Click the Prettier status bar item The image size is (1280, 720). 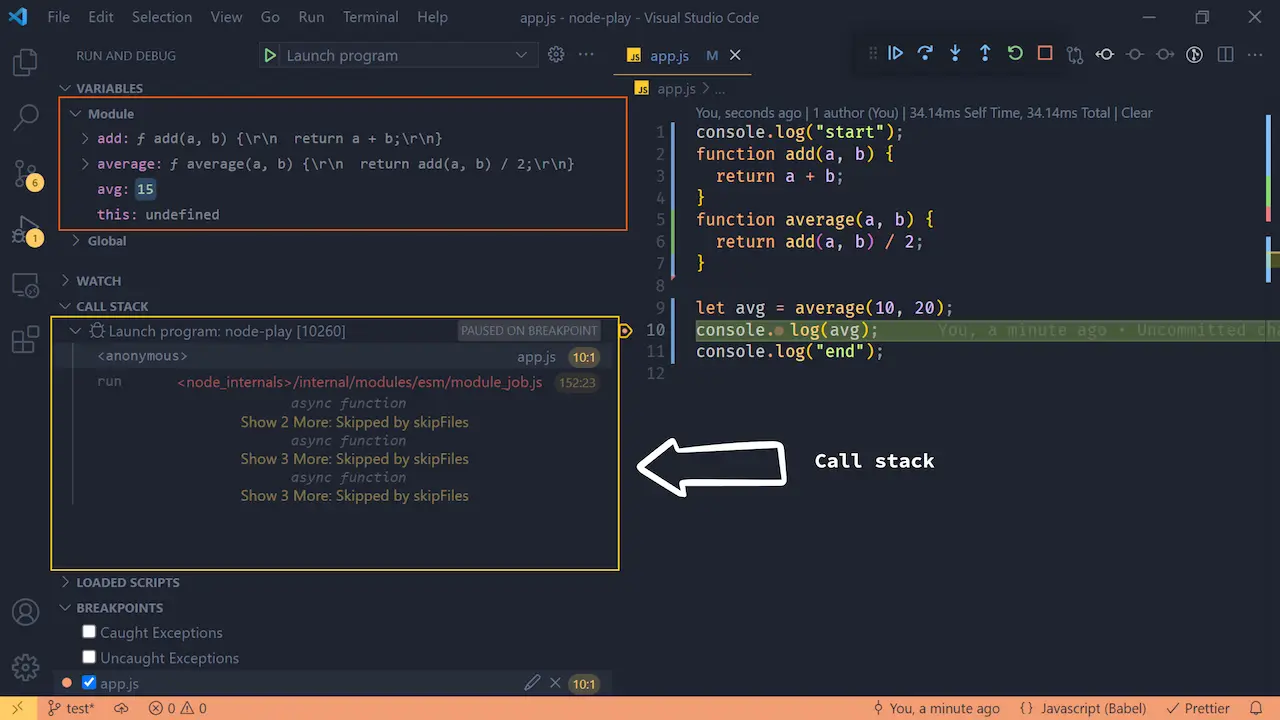(1198, 708)
